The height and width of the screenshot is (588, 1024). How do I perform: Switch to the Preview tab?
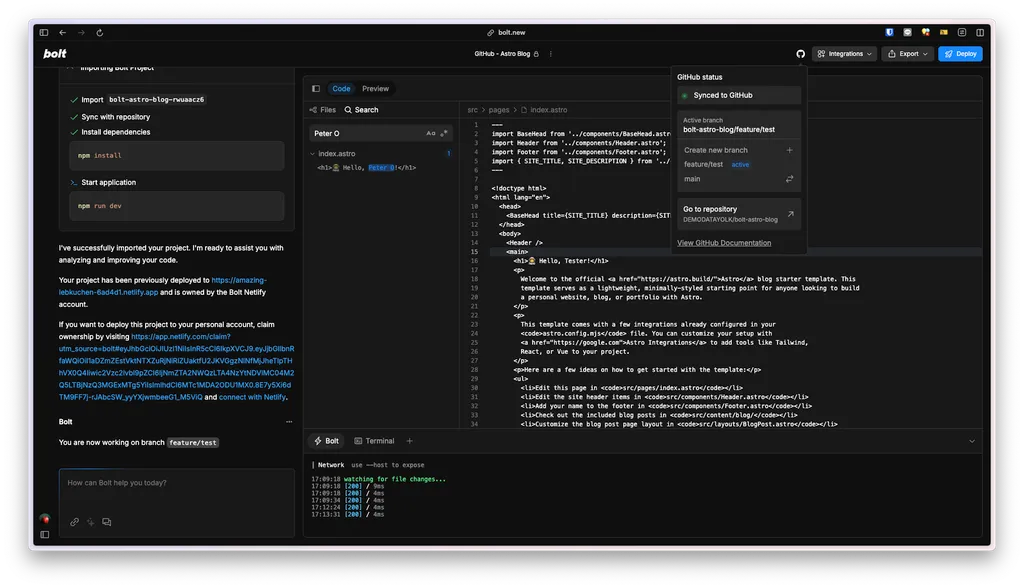[x=376, y=89]
